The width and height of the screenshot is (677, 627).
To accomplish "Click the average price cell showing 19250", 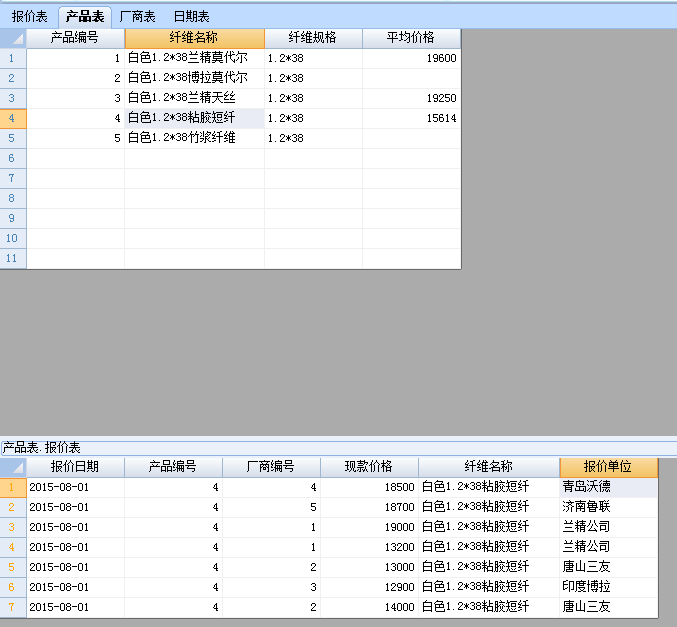I will (411, 98).
